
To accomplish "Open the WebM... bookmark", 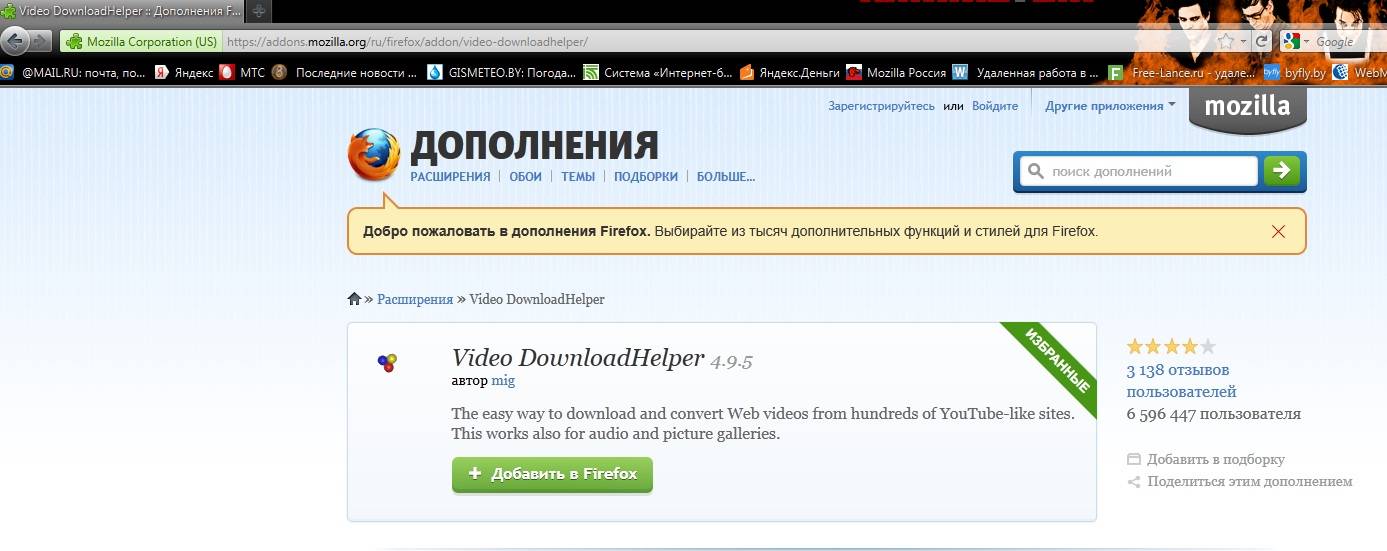I will tap(1359, 73).
